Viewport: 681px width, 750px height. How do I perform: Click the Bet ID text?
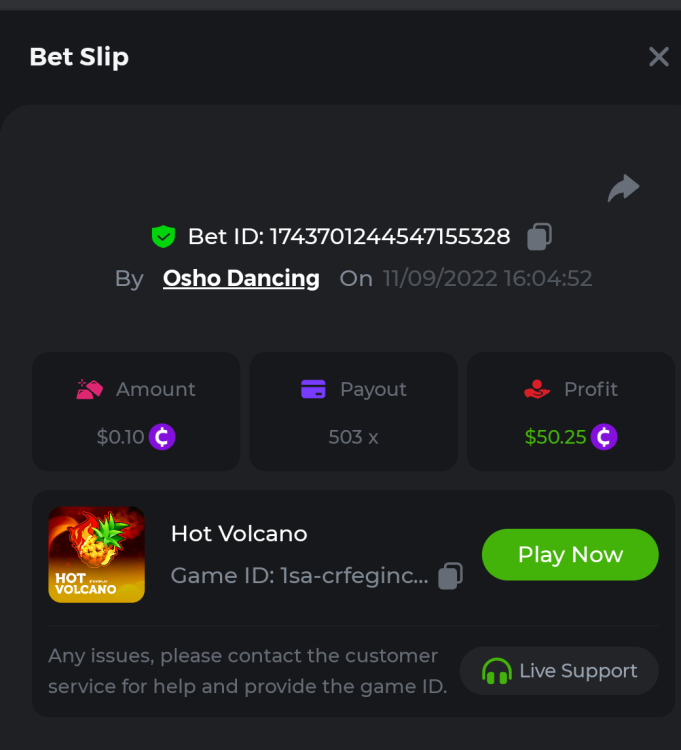pos(349,237)
